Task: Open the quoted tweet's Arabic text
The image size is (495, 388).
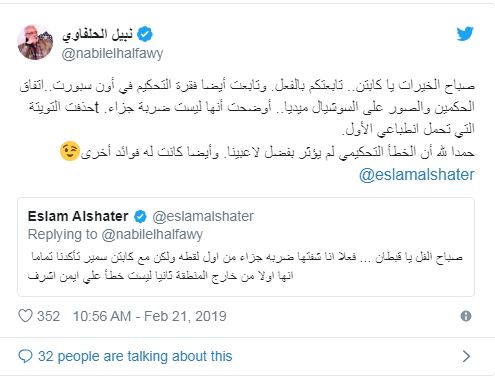Action: tap(246, 266)
